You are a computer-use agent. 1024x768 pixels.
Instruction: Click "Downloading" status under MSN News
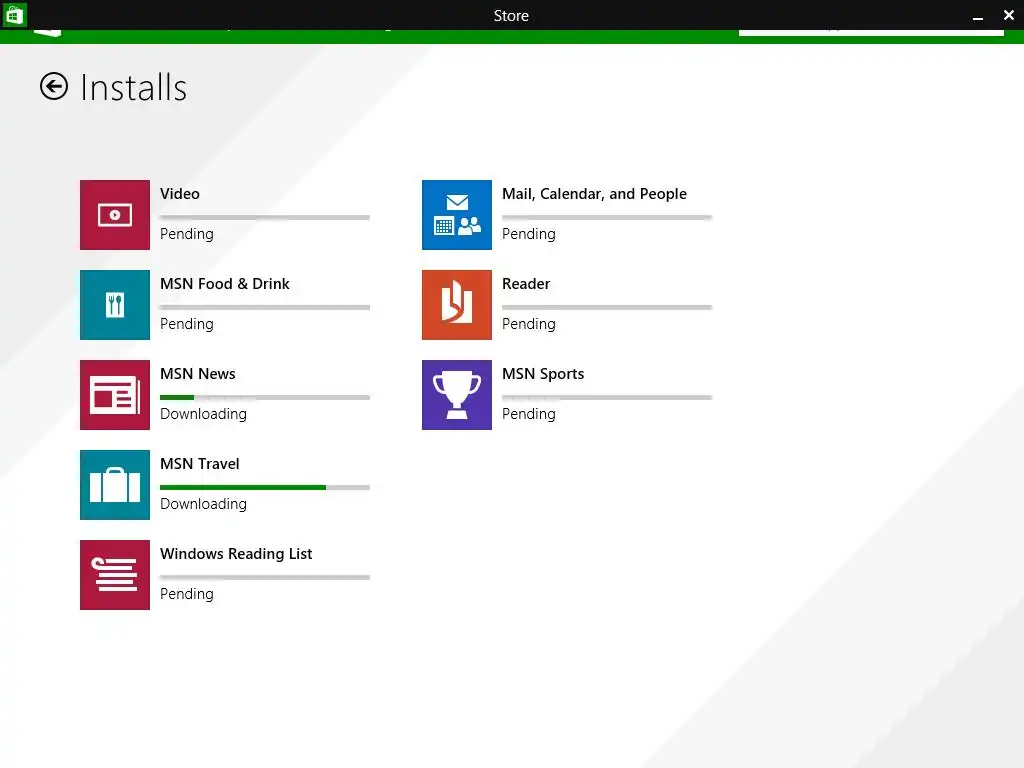tap(204, 415)
